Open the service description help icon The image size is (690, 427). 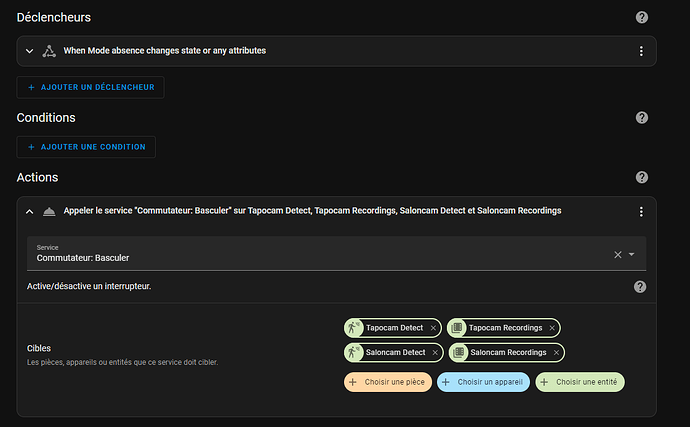pos(640,287)
